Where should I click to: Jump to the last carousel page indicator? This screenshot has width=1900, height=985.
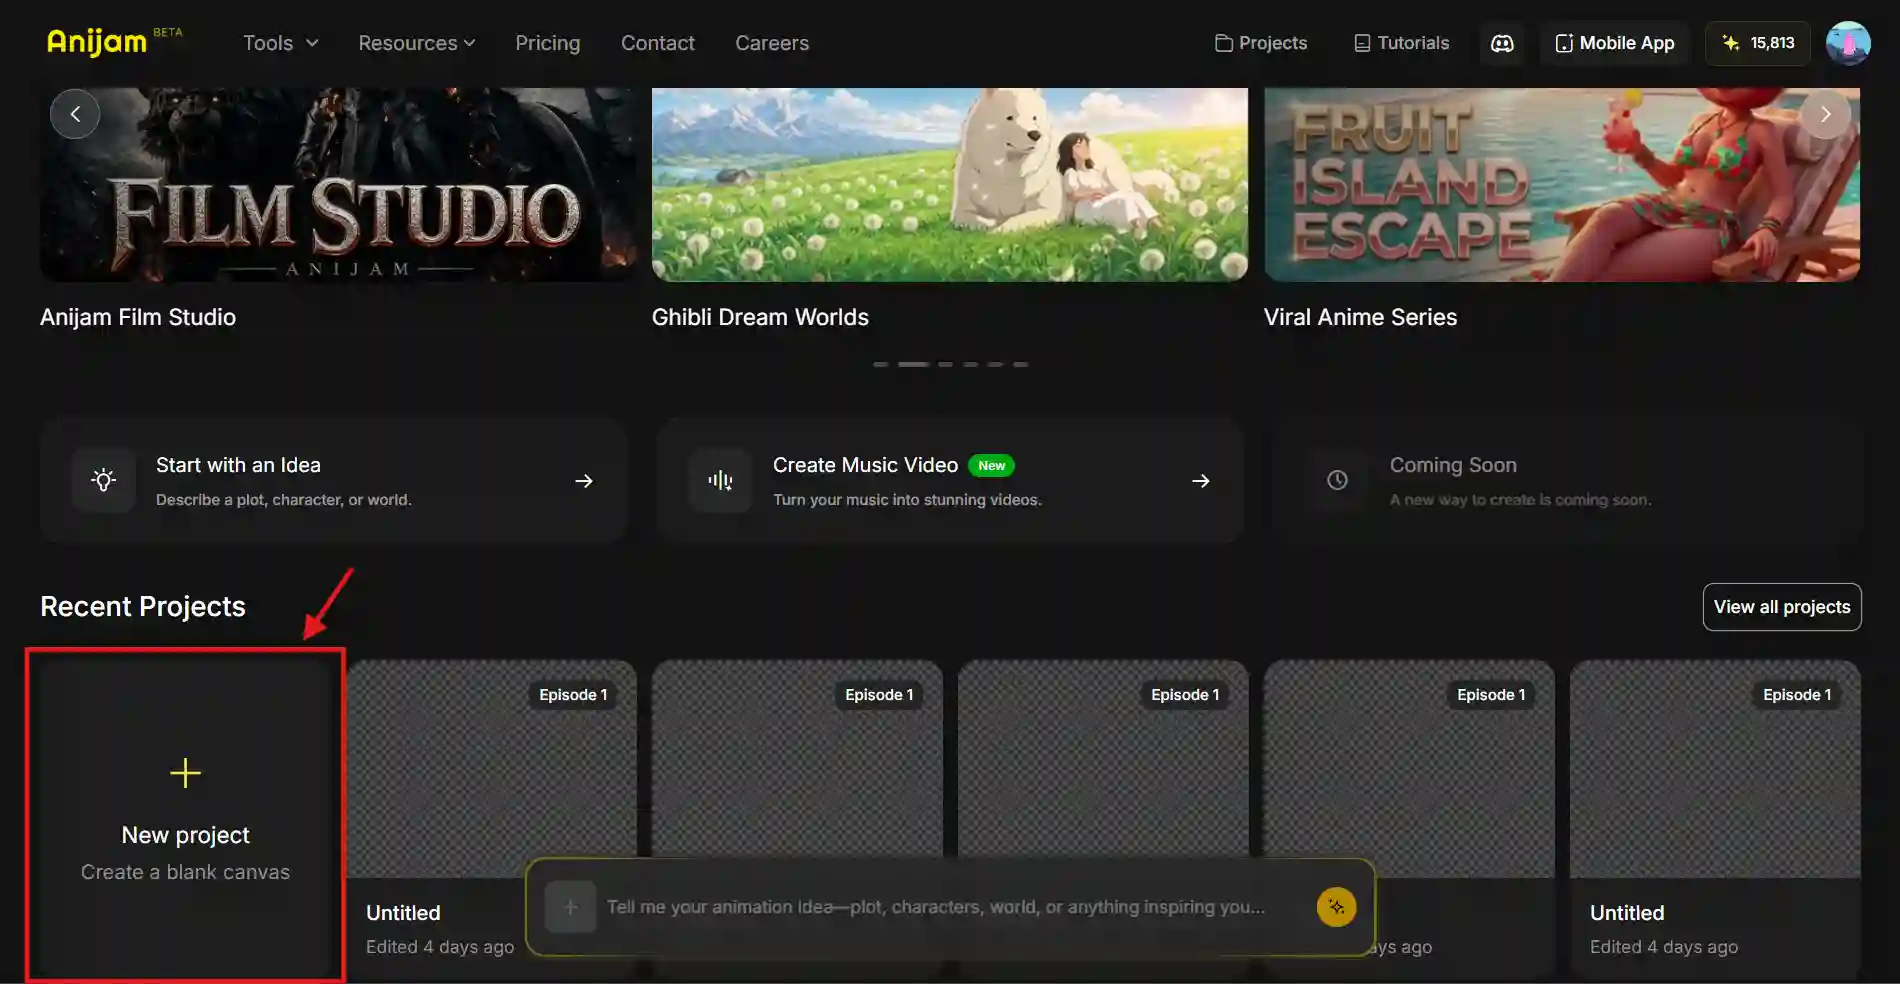click(1020, 364)
